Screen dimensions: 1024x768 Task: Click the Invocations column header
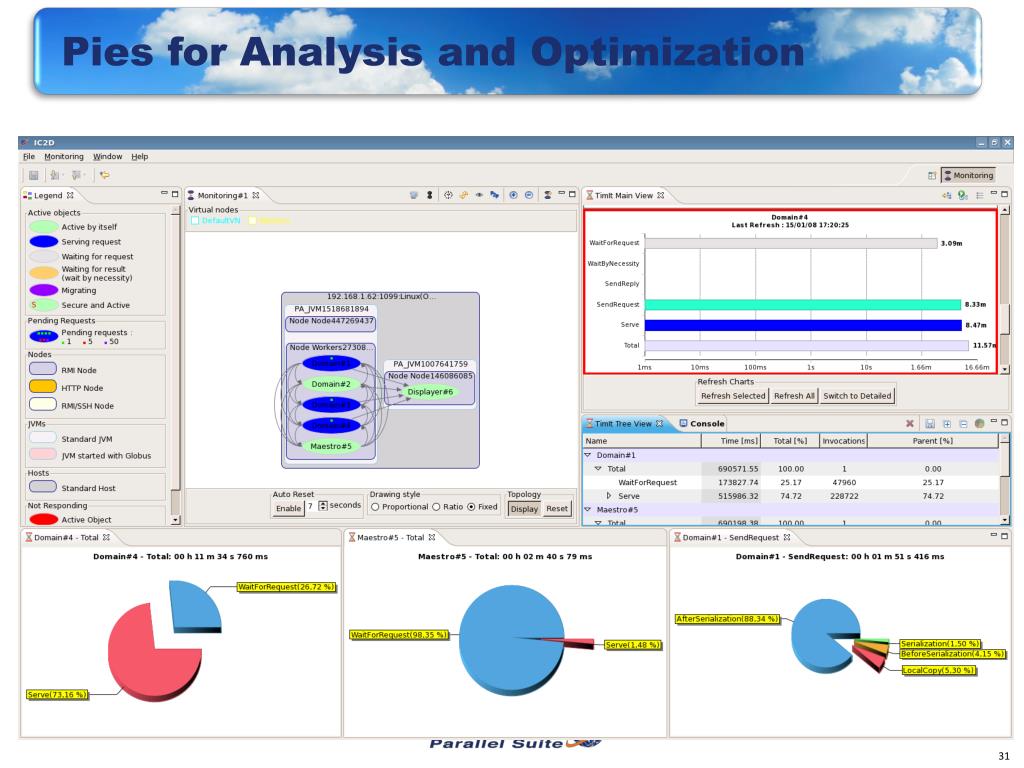tap(844, 441)
